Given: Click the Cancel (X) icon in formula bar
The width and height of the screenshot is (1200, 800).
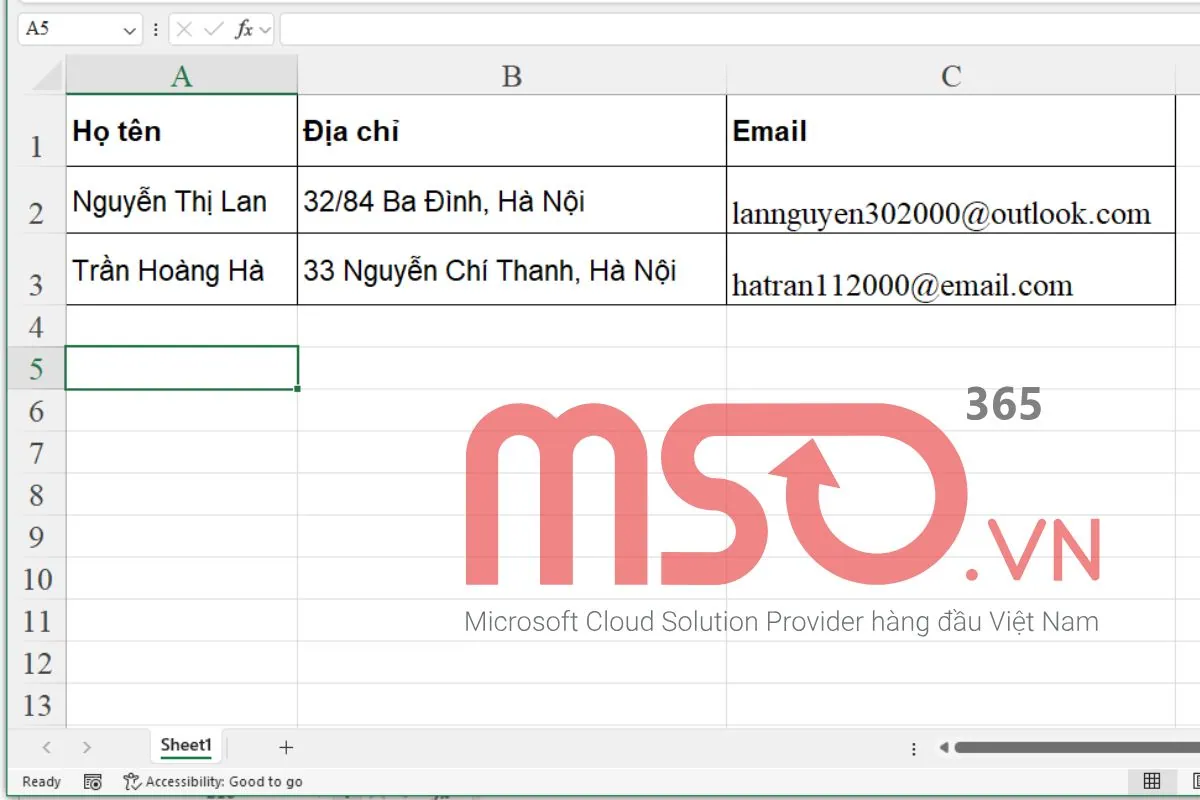Looking at the screenshot, I should (x=183, y=28).
